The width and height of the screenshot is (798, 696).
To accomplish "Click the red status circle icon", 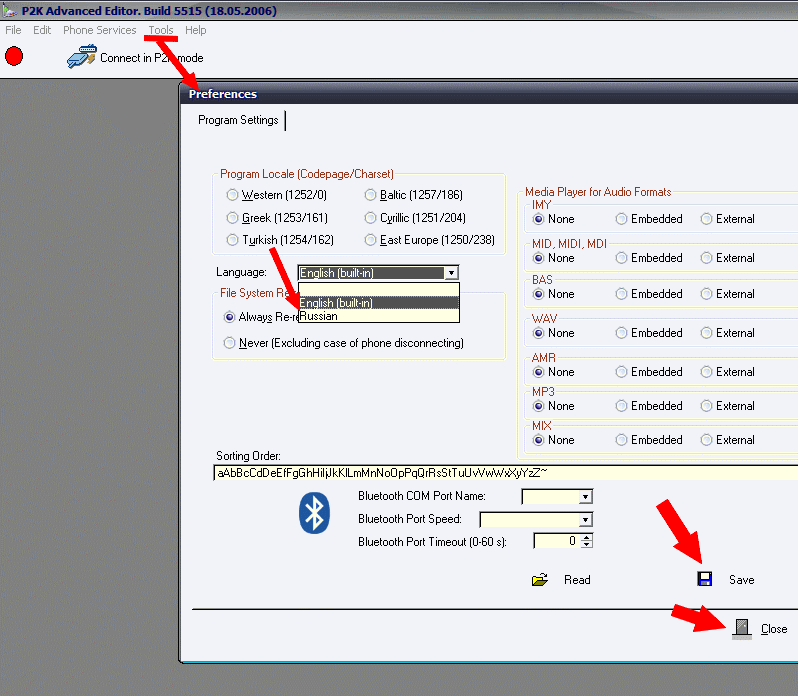I will (x=14, y=56).
